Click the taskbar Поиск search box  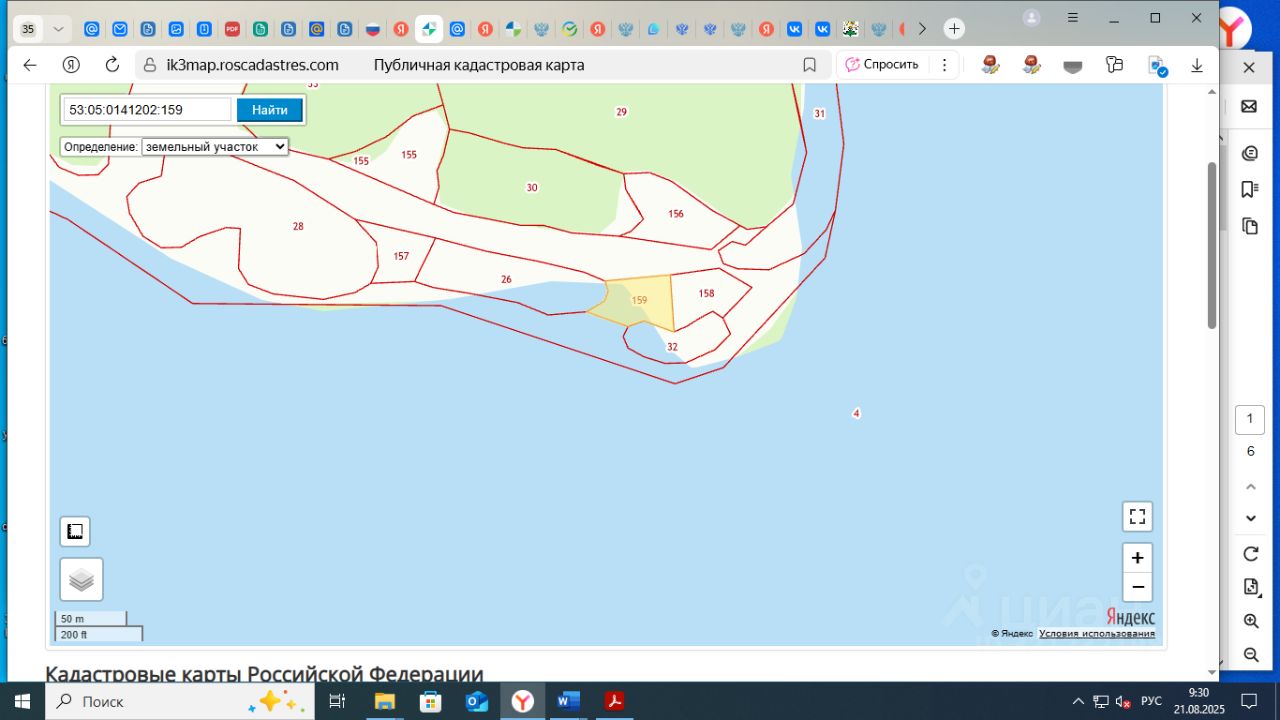click(x=180, y=701)
